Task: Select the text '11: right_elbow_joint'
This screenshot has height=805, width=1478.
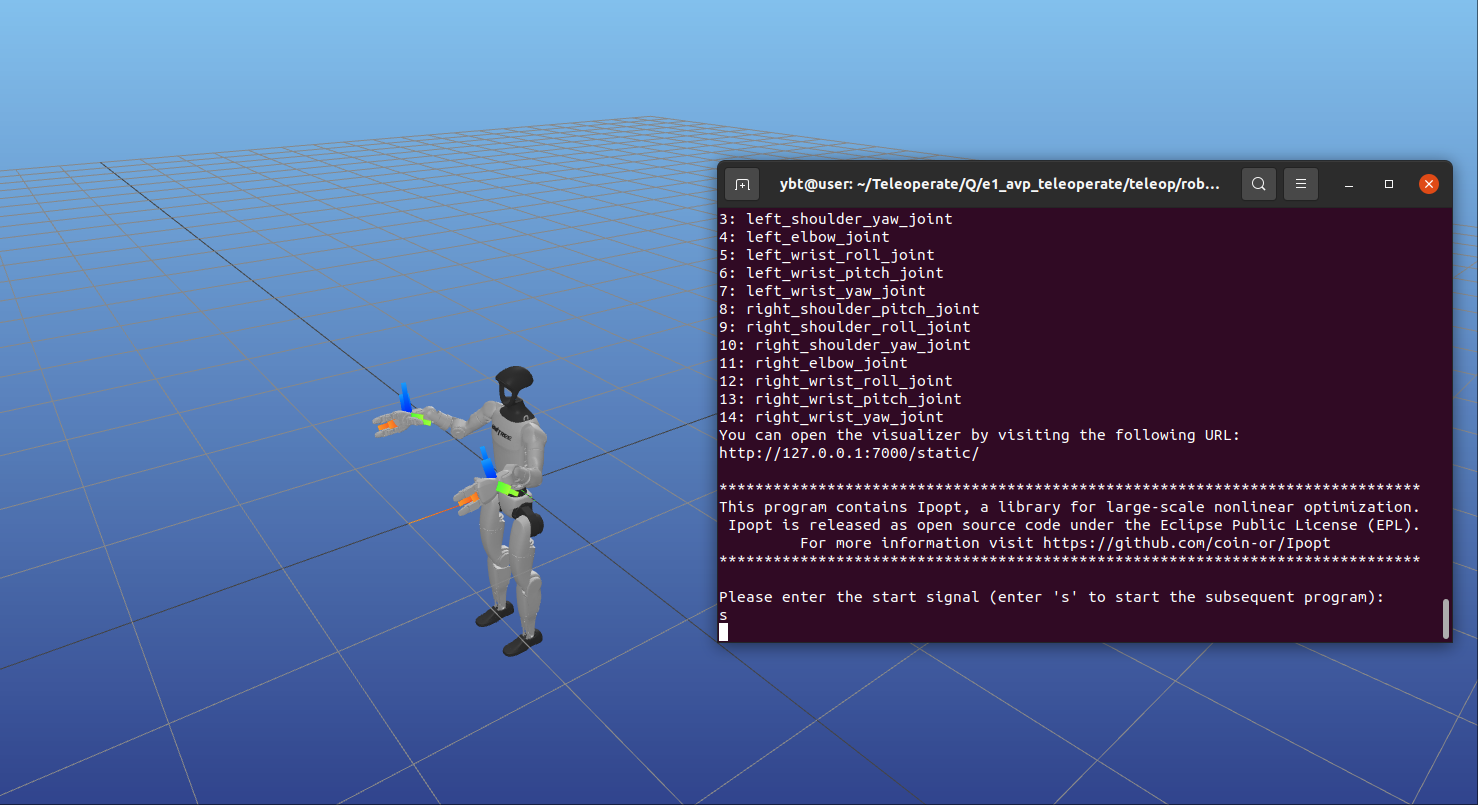Action: tap(813, 363)
